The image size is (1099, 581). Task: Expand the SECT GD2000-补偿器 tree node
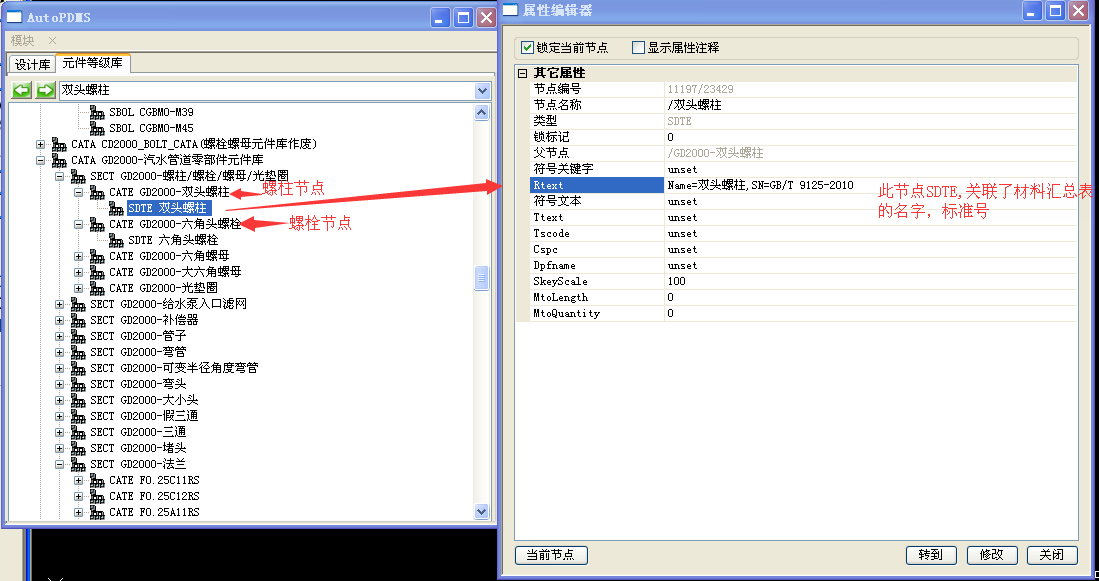60,320
